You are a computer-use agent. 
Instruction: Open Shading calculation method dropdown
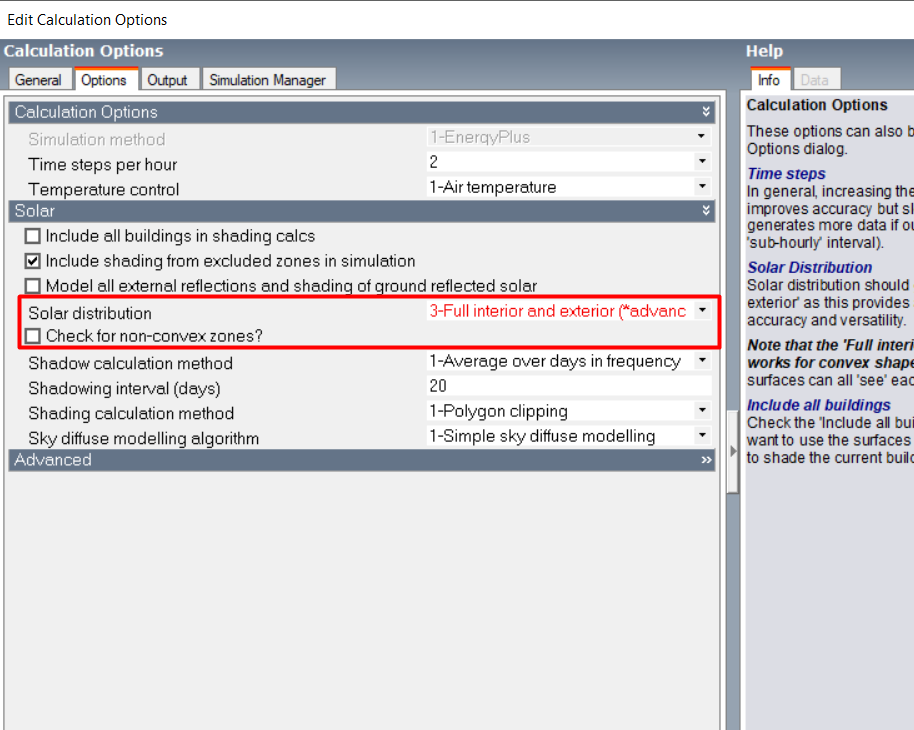pos(702,411)
